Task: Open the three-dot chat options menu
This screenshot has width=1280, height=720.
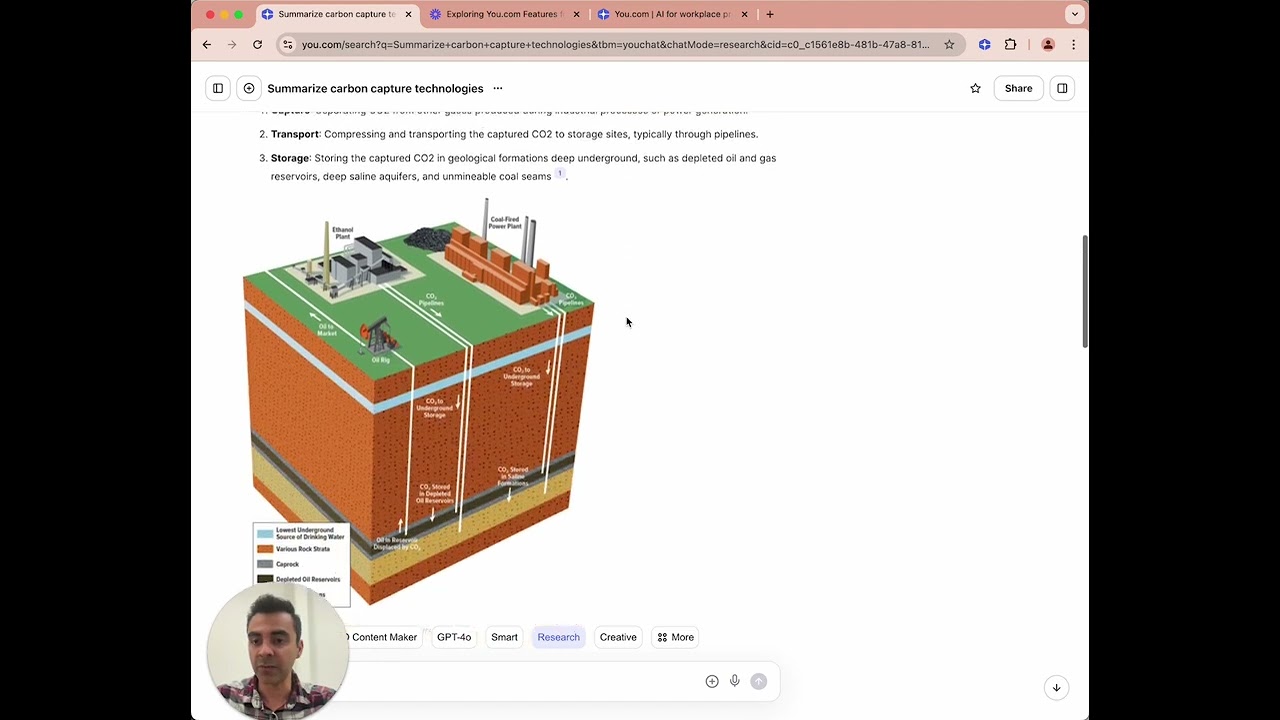Action: click(x=498, y=88)
